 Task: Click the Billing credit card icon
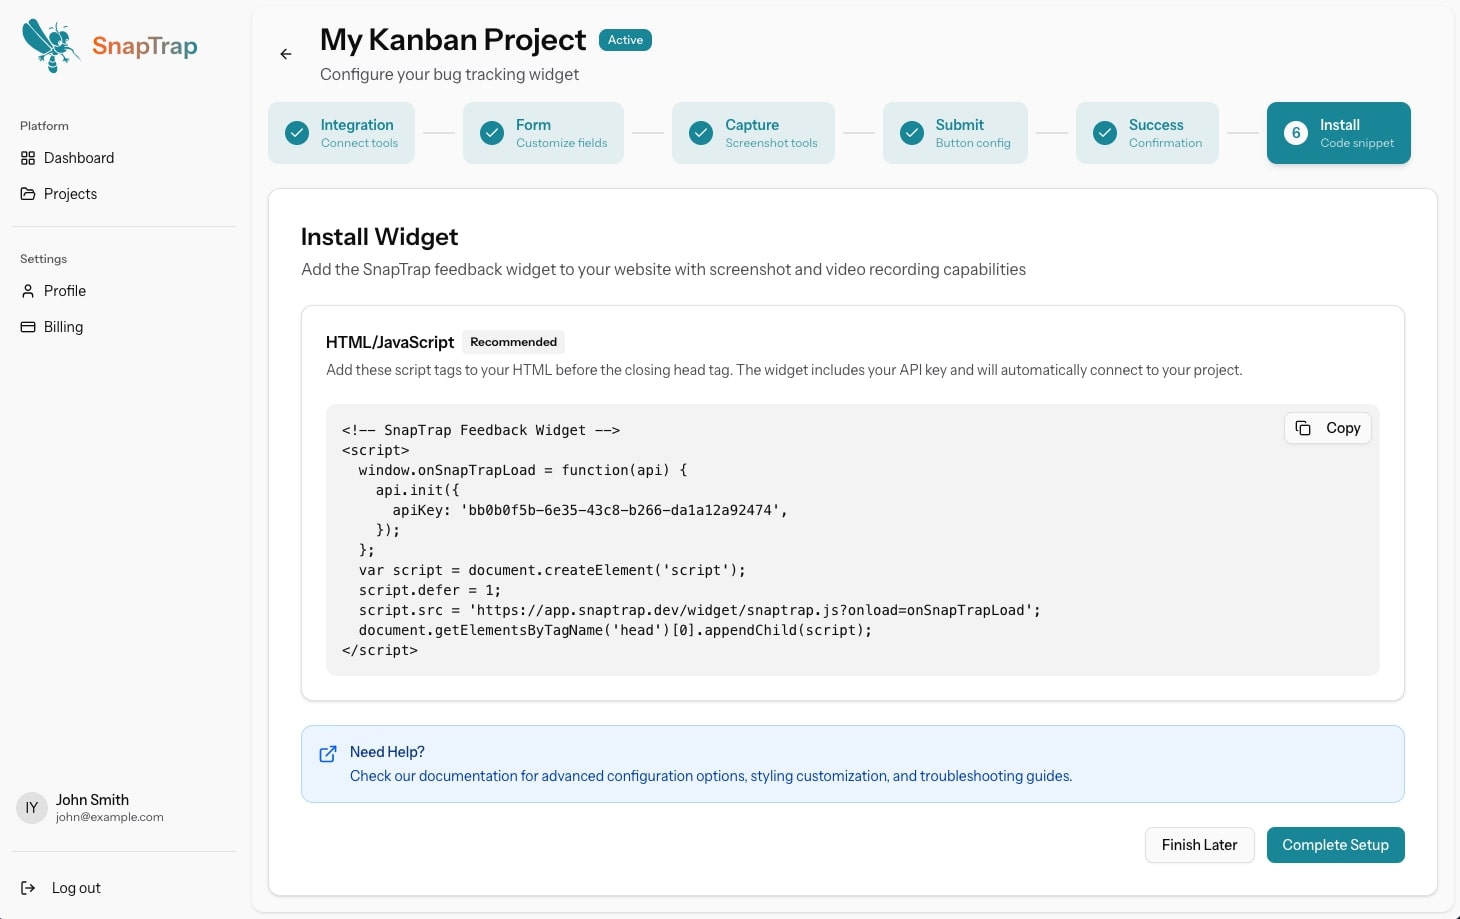[28, 327]
